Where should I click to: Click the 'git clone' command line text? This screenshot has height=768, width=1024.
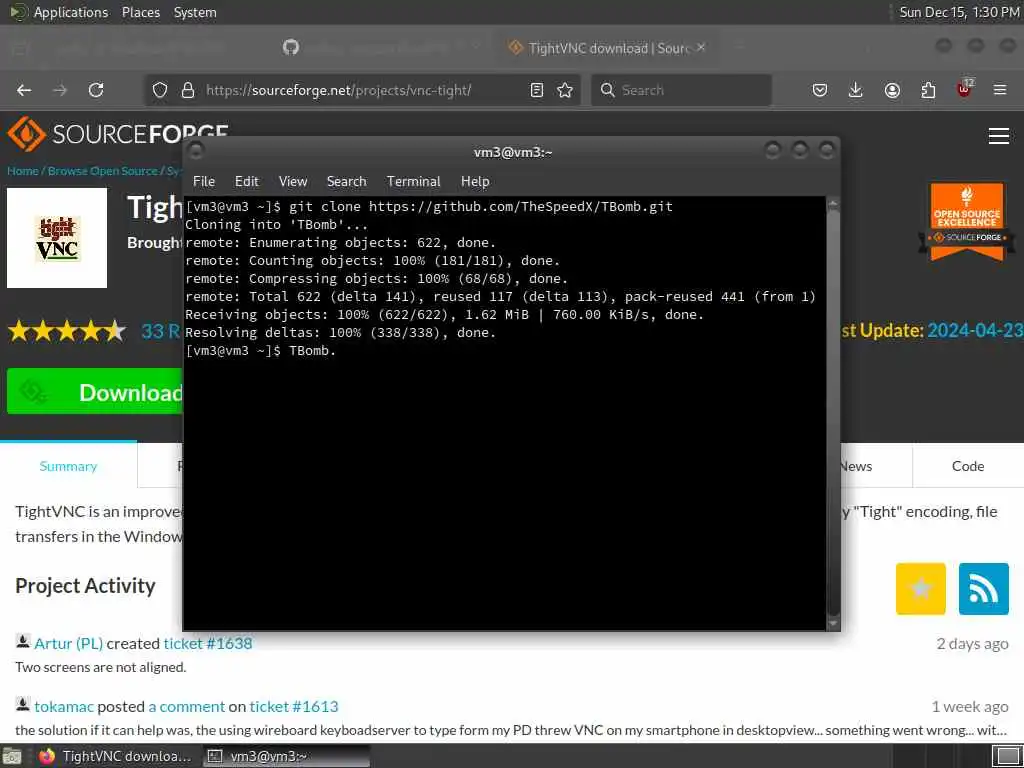click(x=481, y=206)
